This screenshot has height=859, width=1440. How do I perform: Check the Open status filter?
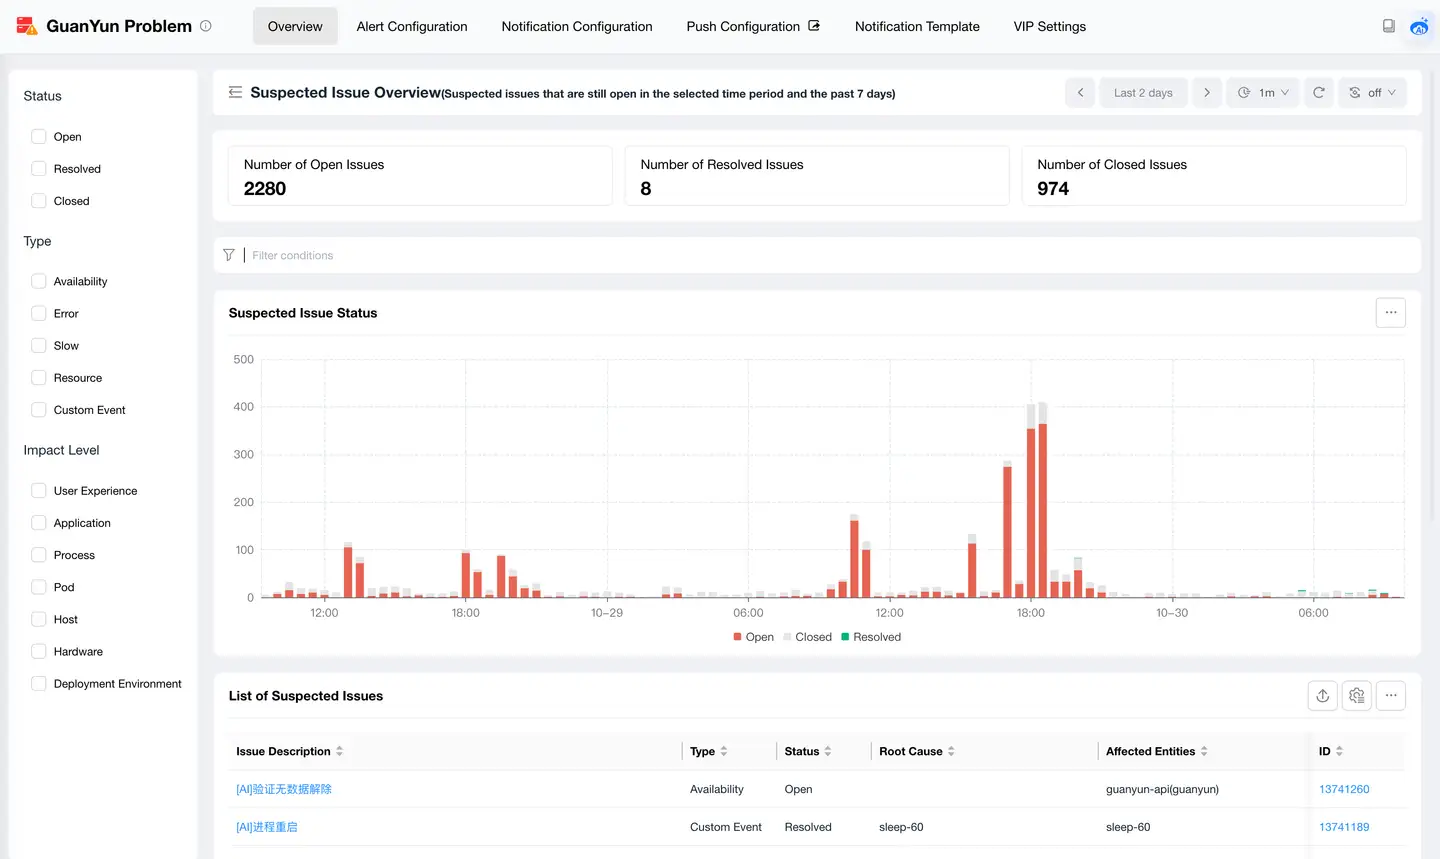tap(39, 137)
